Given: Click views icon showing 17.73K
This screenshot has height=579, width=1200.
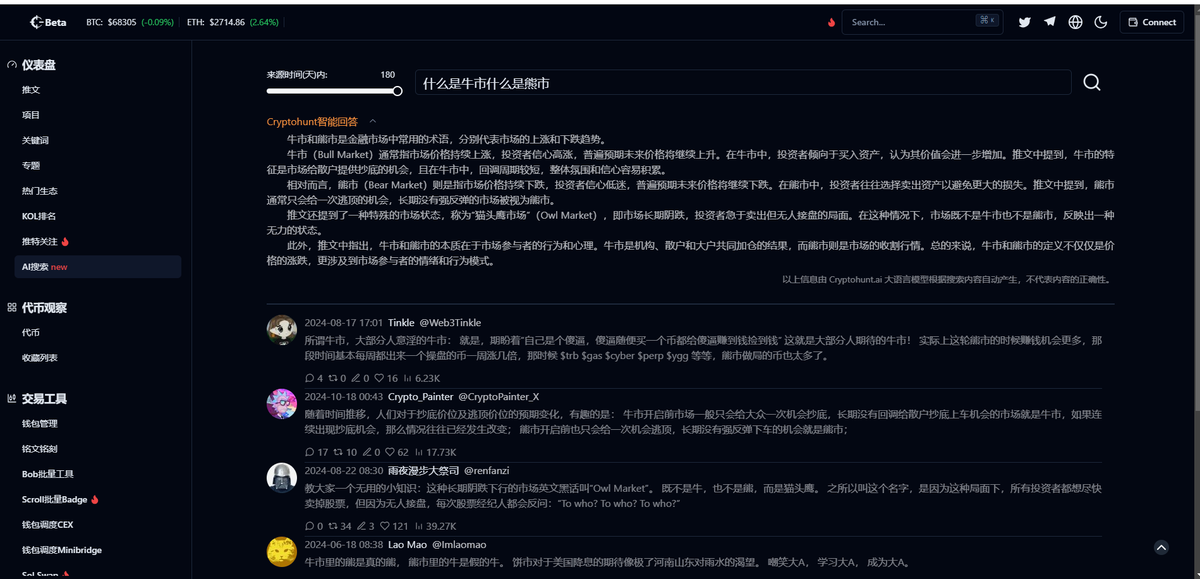Looking at the screenshot, I should [418, 452].
